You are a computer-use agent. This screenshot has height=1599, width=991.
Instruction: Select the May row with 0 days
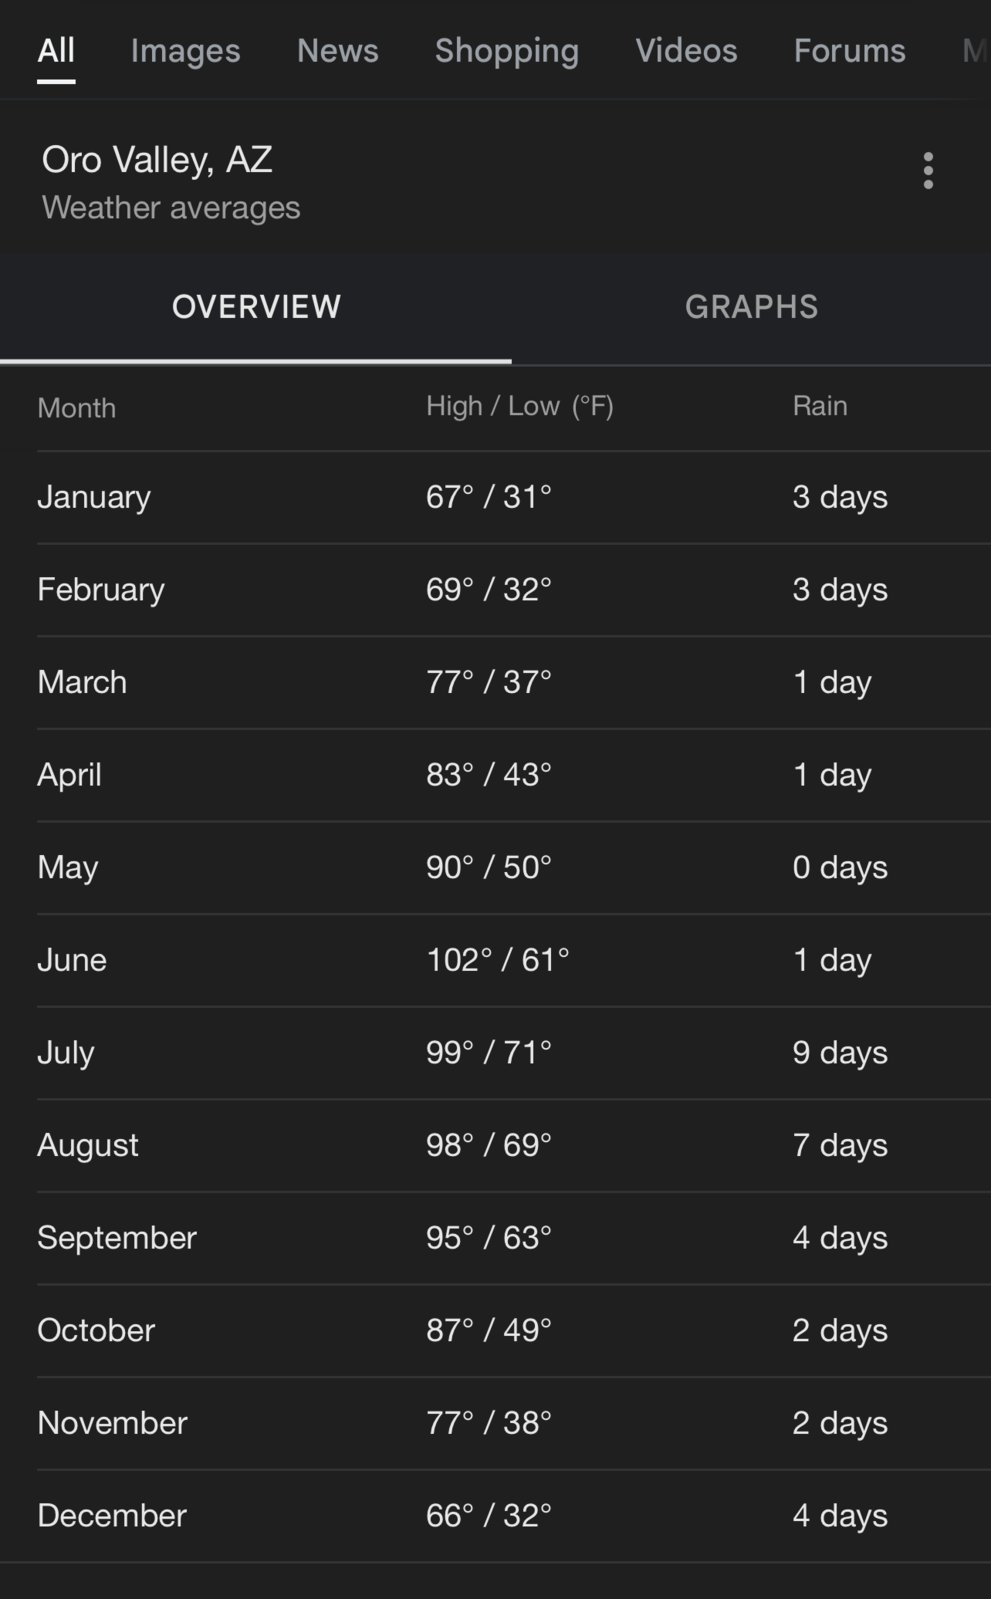click(514, 868)
